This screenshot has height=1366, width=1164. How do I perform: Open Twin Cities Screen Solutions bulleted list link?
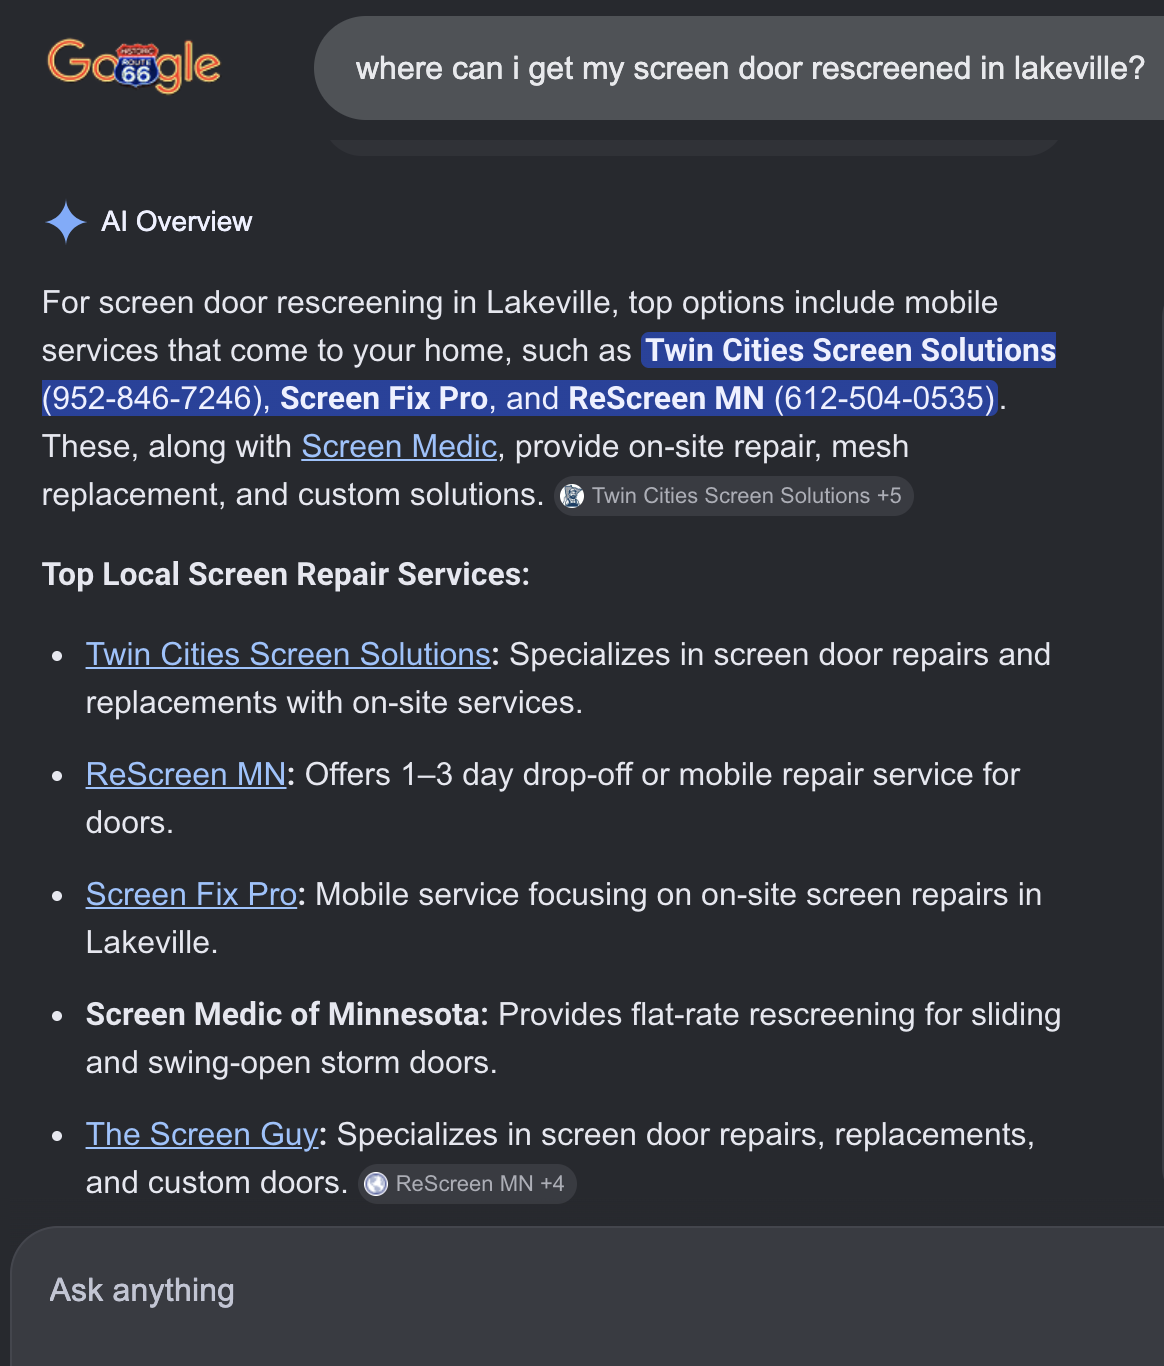point(287,654)
